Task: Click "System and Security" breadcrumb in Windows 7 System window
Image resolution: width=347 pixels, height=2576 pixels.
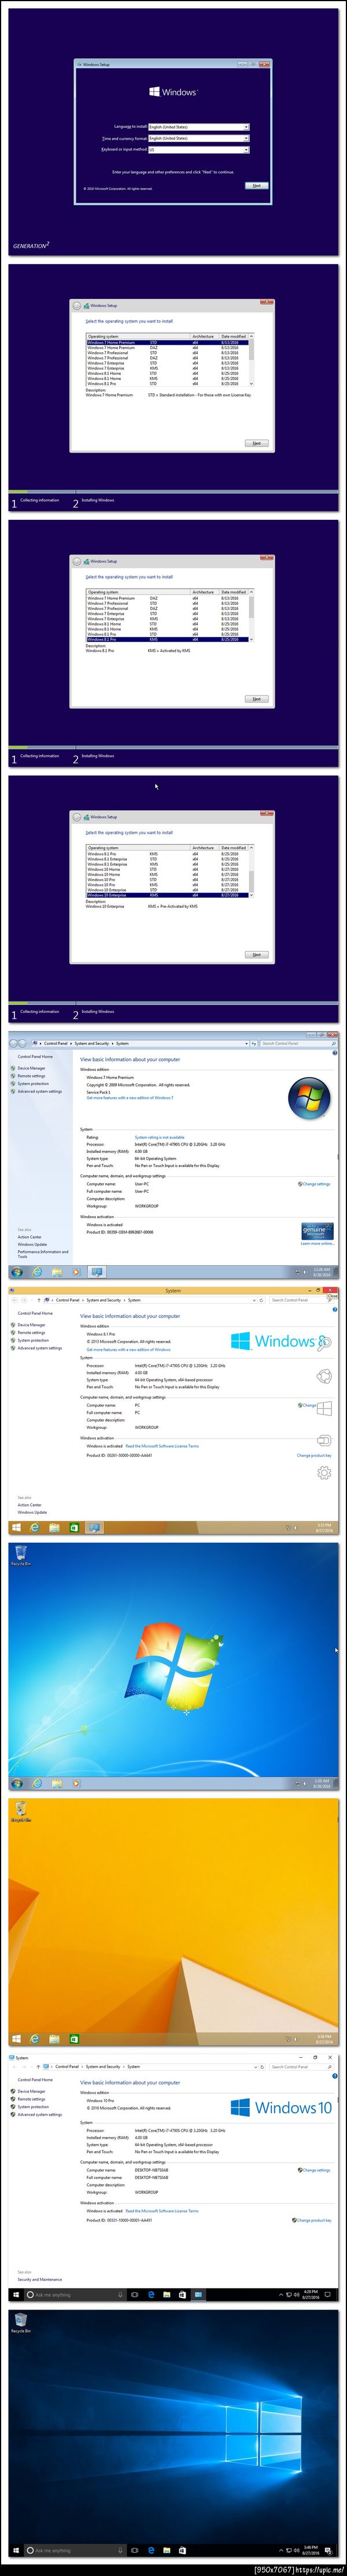Action: pyautogui.click(x=91, y=1043)
